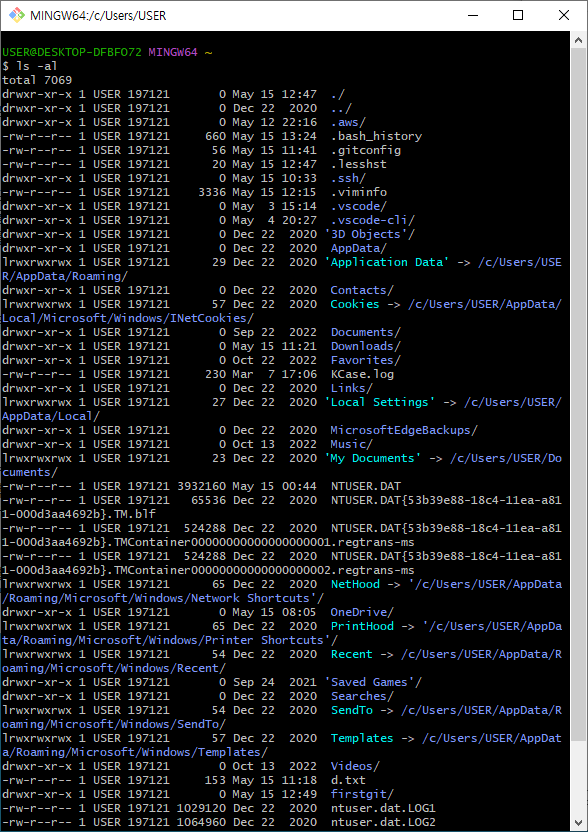The height and width of the screenshot is (832, 588).
Task: Click the MicrosoftEdgeBackups/ directory name
Action: coord(404,430)
